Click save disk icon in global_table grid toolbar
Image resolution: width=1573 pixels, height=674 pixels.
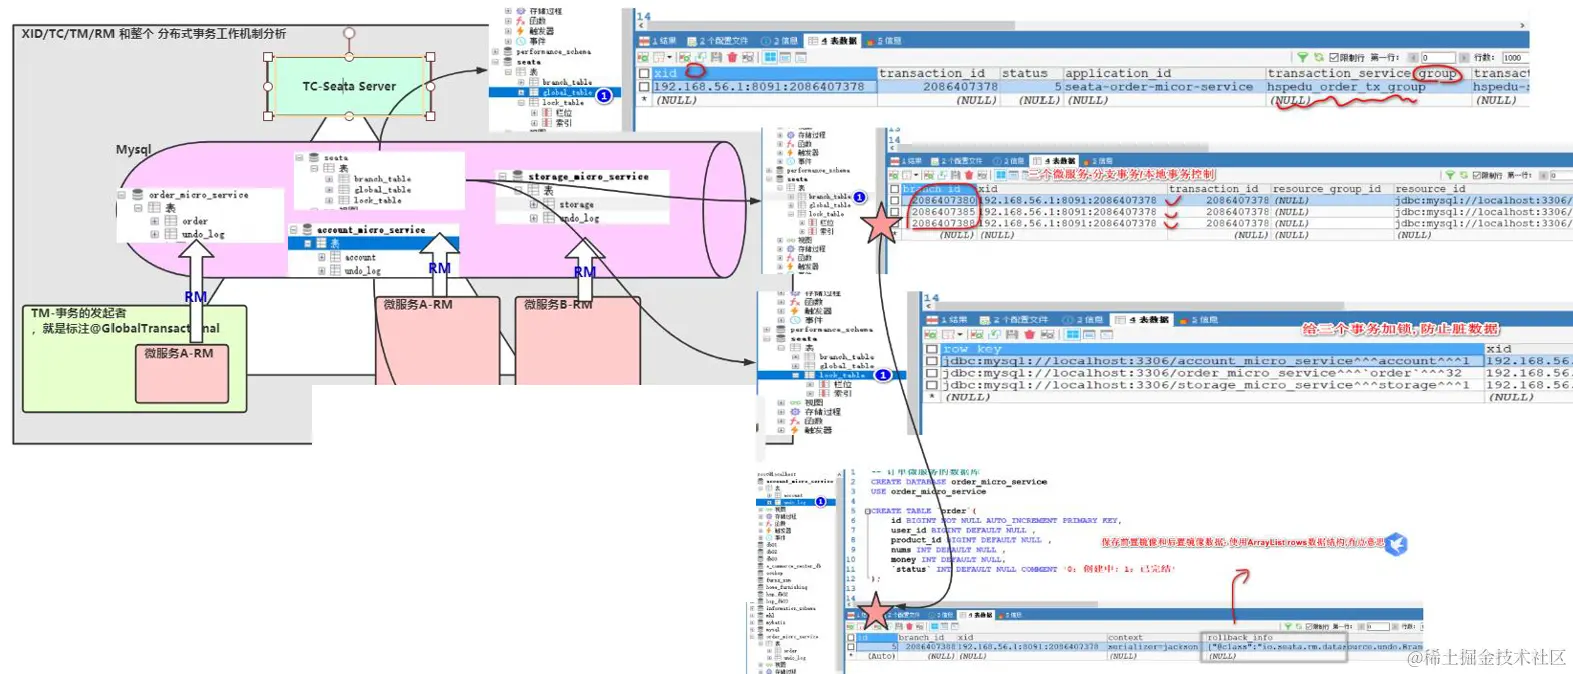pyautogui.click(x=716, y=57)
